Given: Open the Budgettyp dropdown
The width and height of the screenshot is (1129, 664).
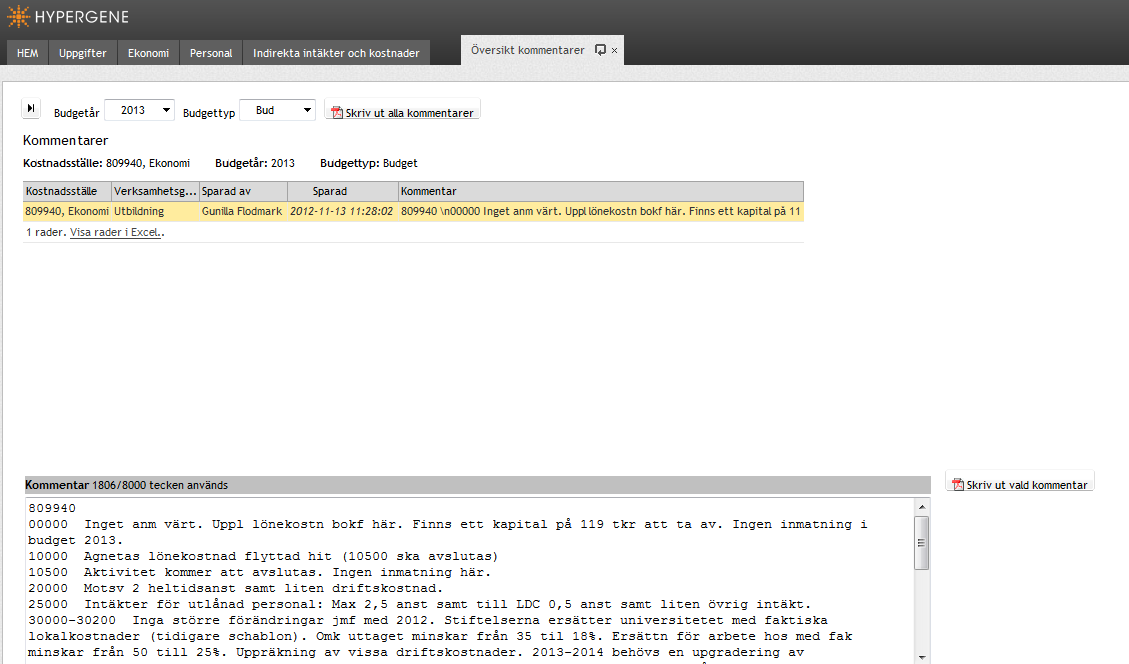Looking at the screenshot, I should click(277, 110).
